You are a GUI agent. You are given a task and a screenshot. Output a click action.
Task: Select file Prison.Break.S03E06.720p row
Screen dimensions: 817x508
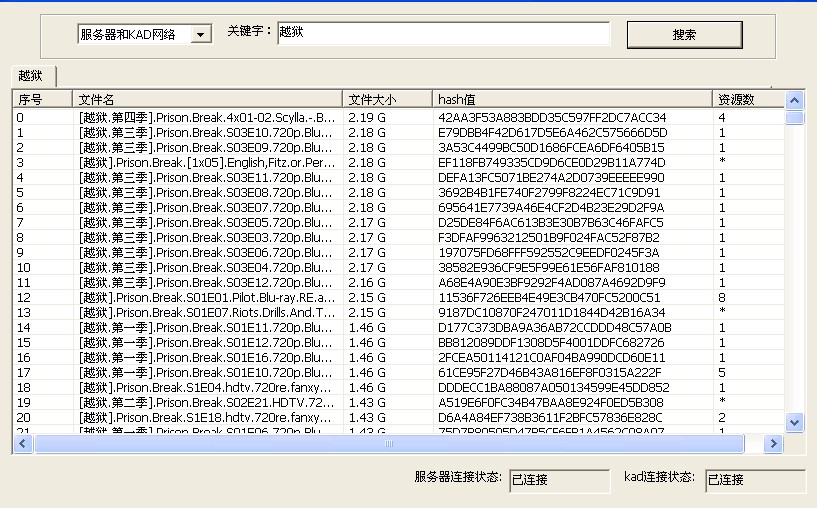click(398, 253)
